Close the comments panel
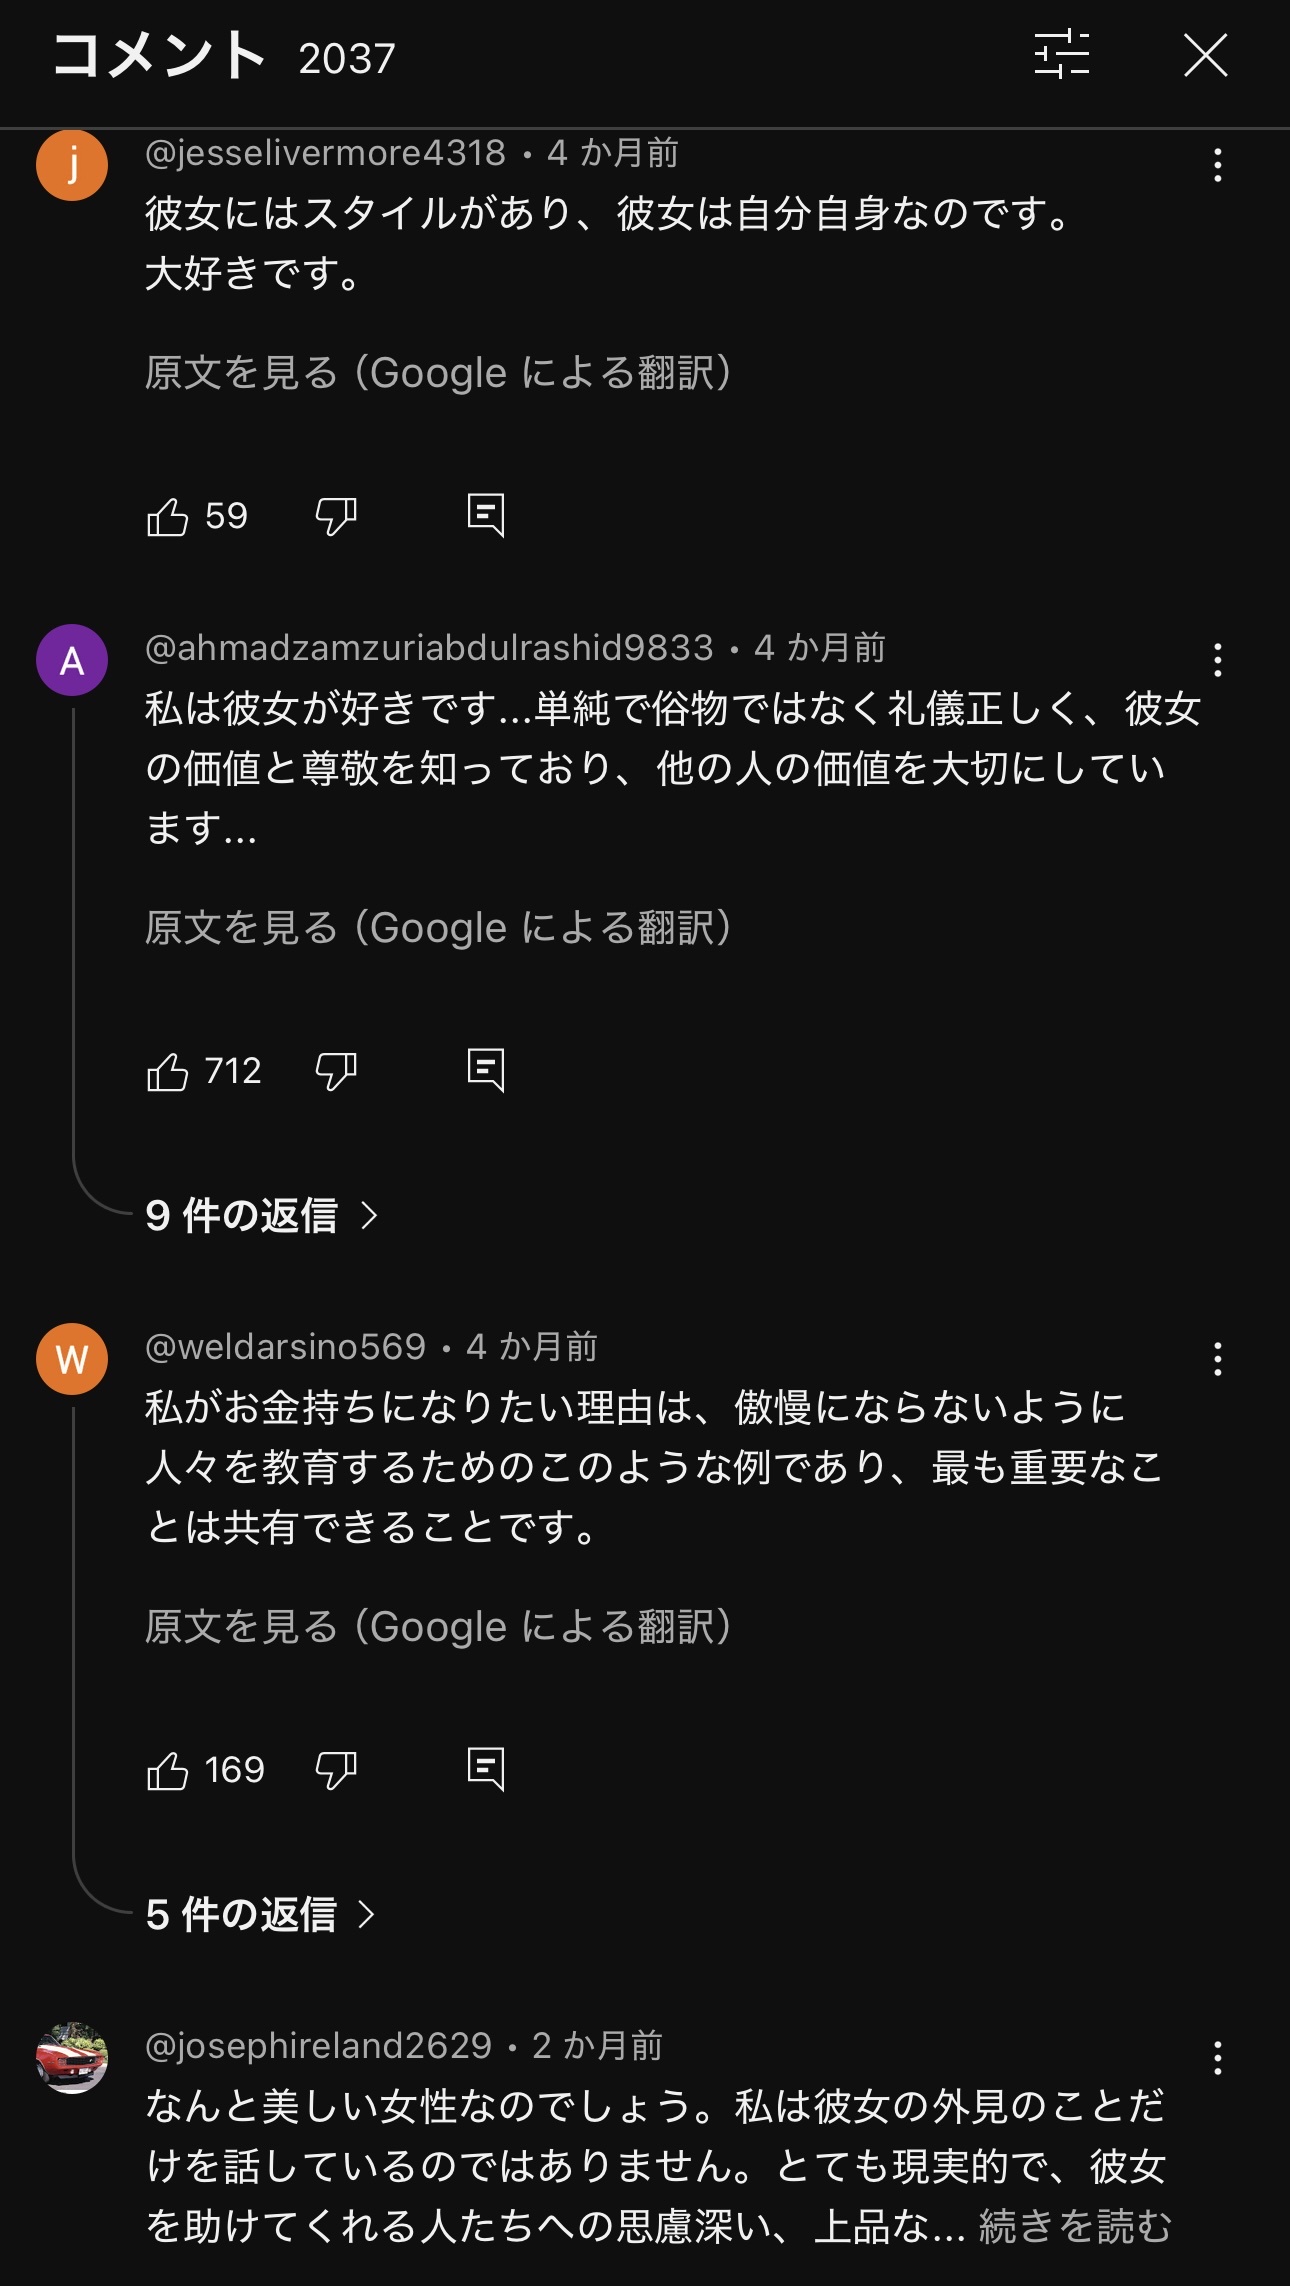This screenshot has width=1290, height=2286. (x=1205, y=55)
